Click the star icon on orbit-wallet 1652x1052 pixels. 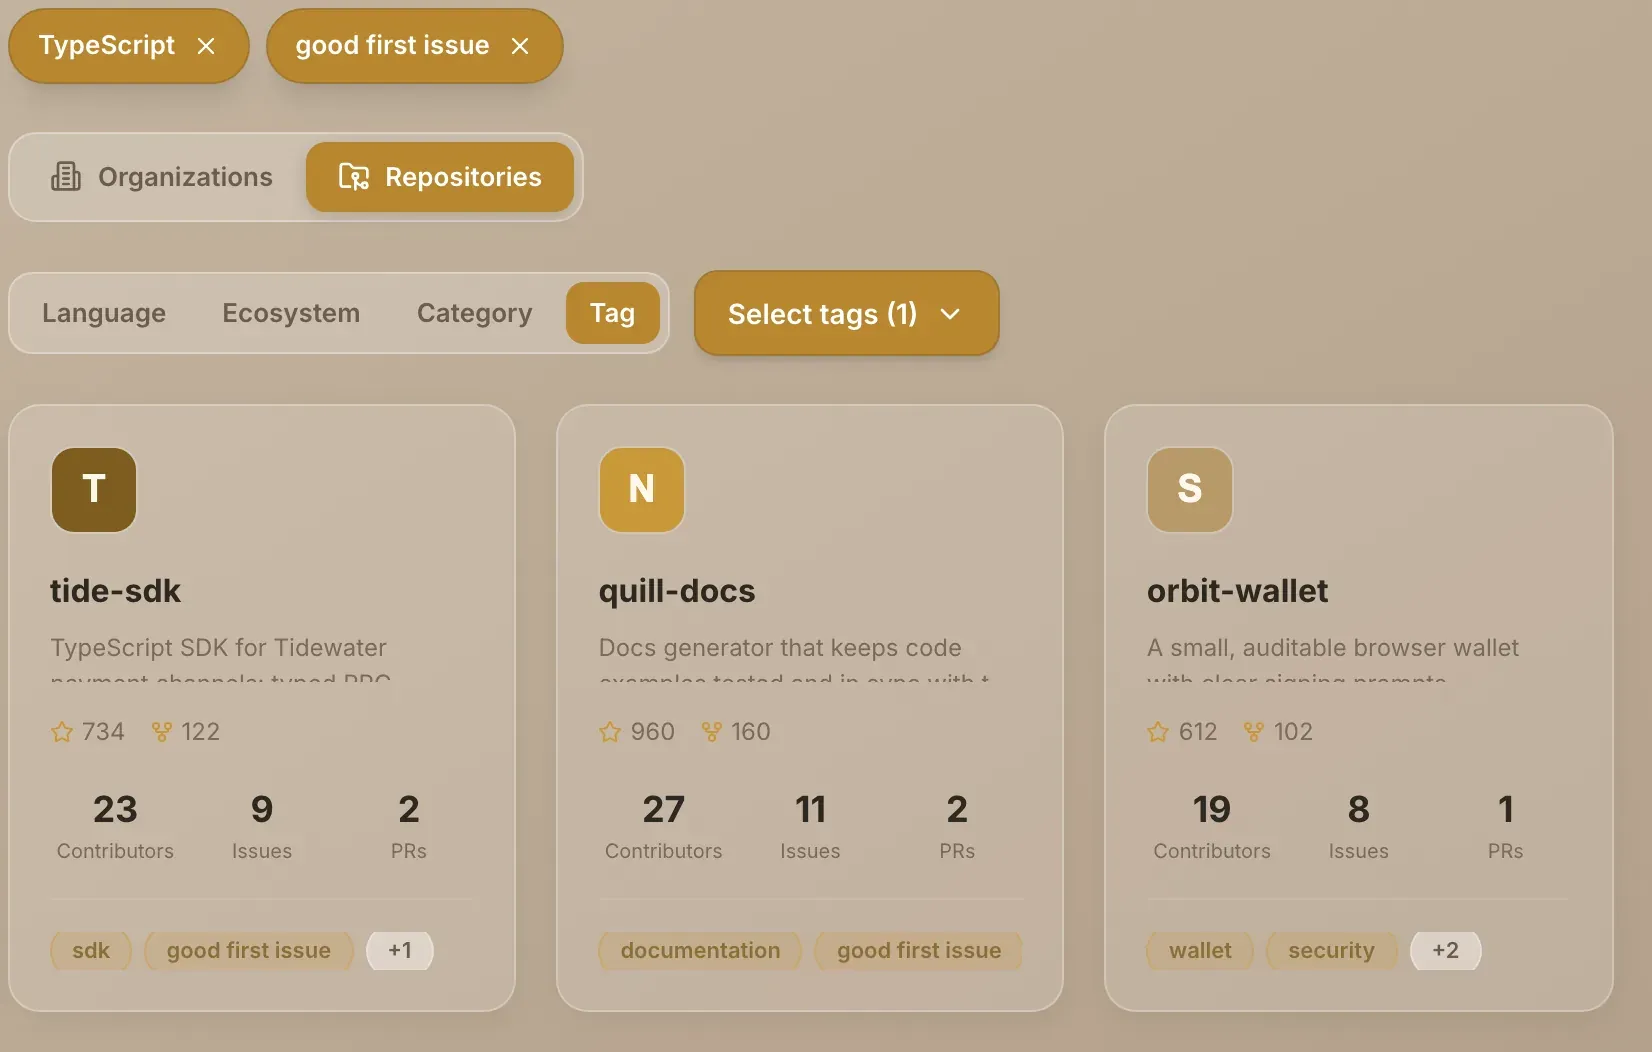[x=1158, y=732]
